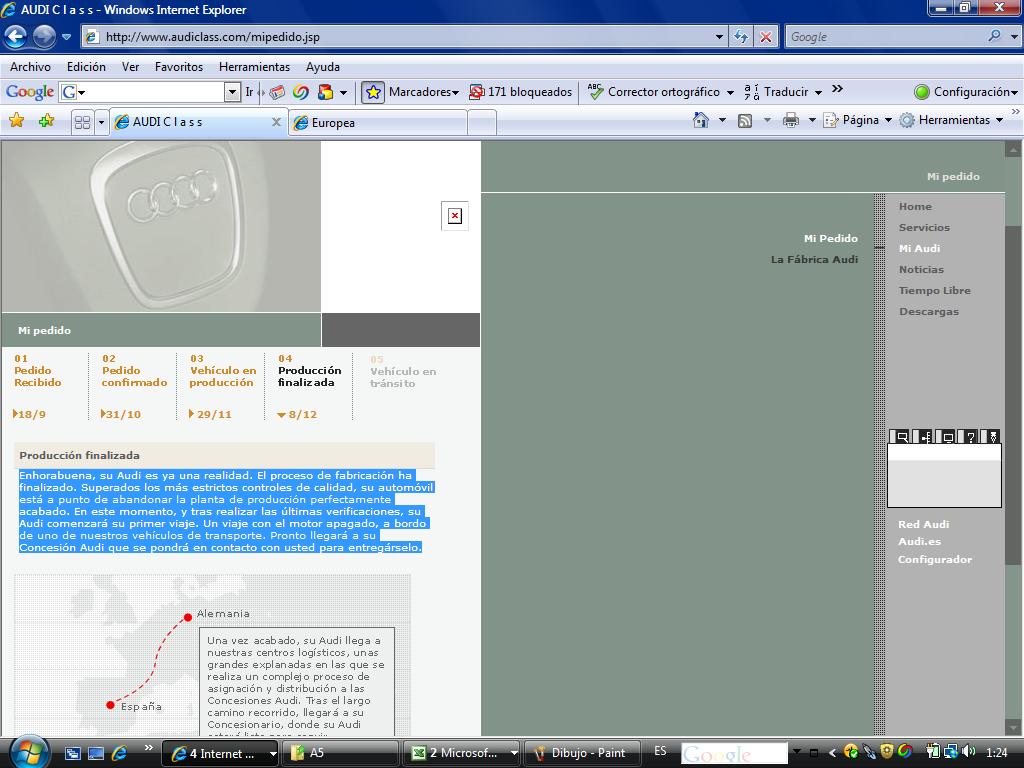Open the La Fábrica Audi link
This screenshot has height=768, width=1024.
(x=814, y=259)
